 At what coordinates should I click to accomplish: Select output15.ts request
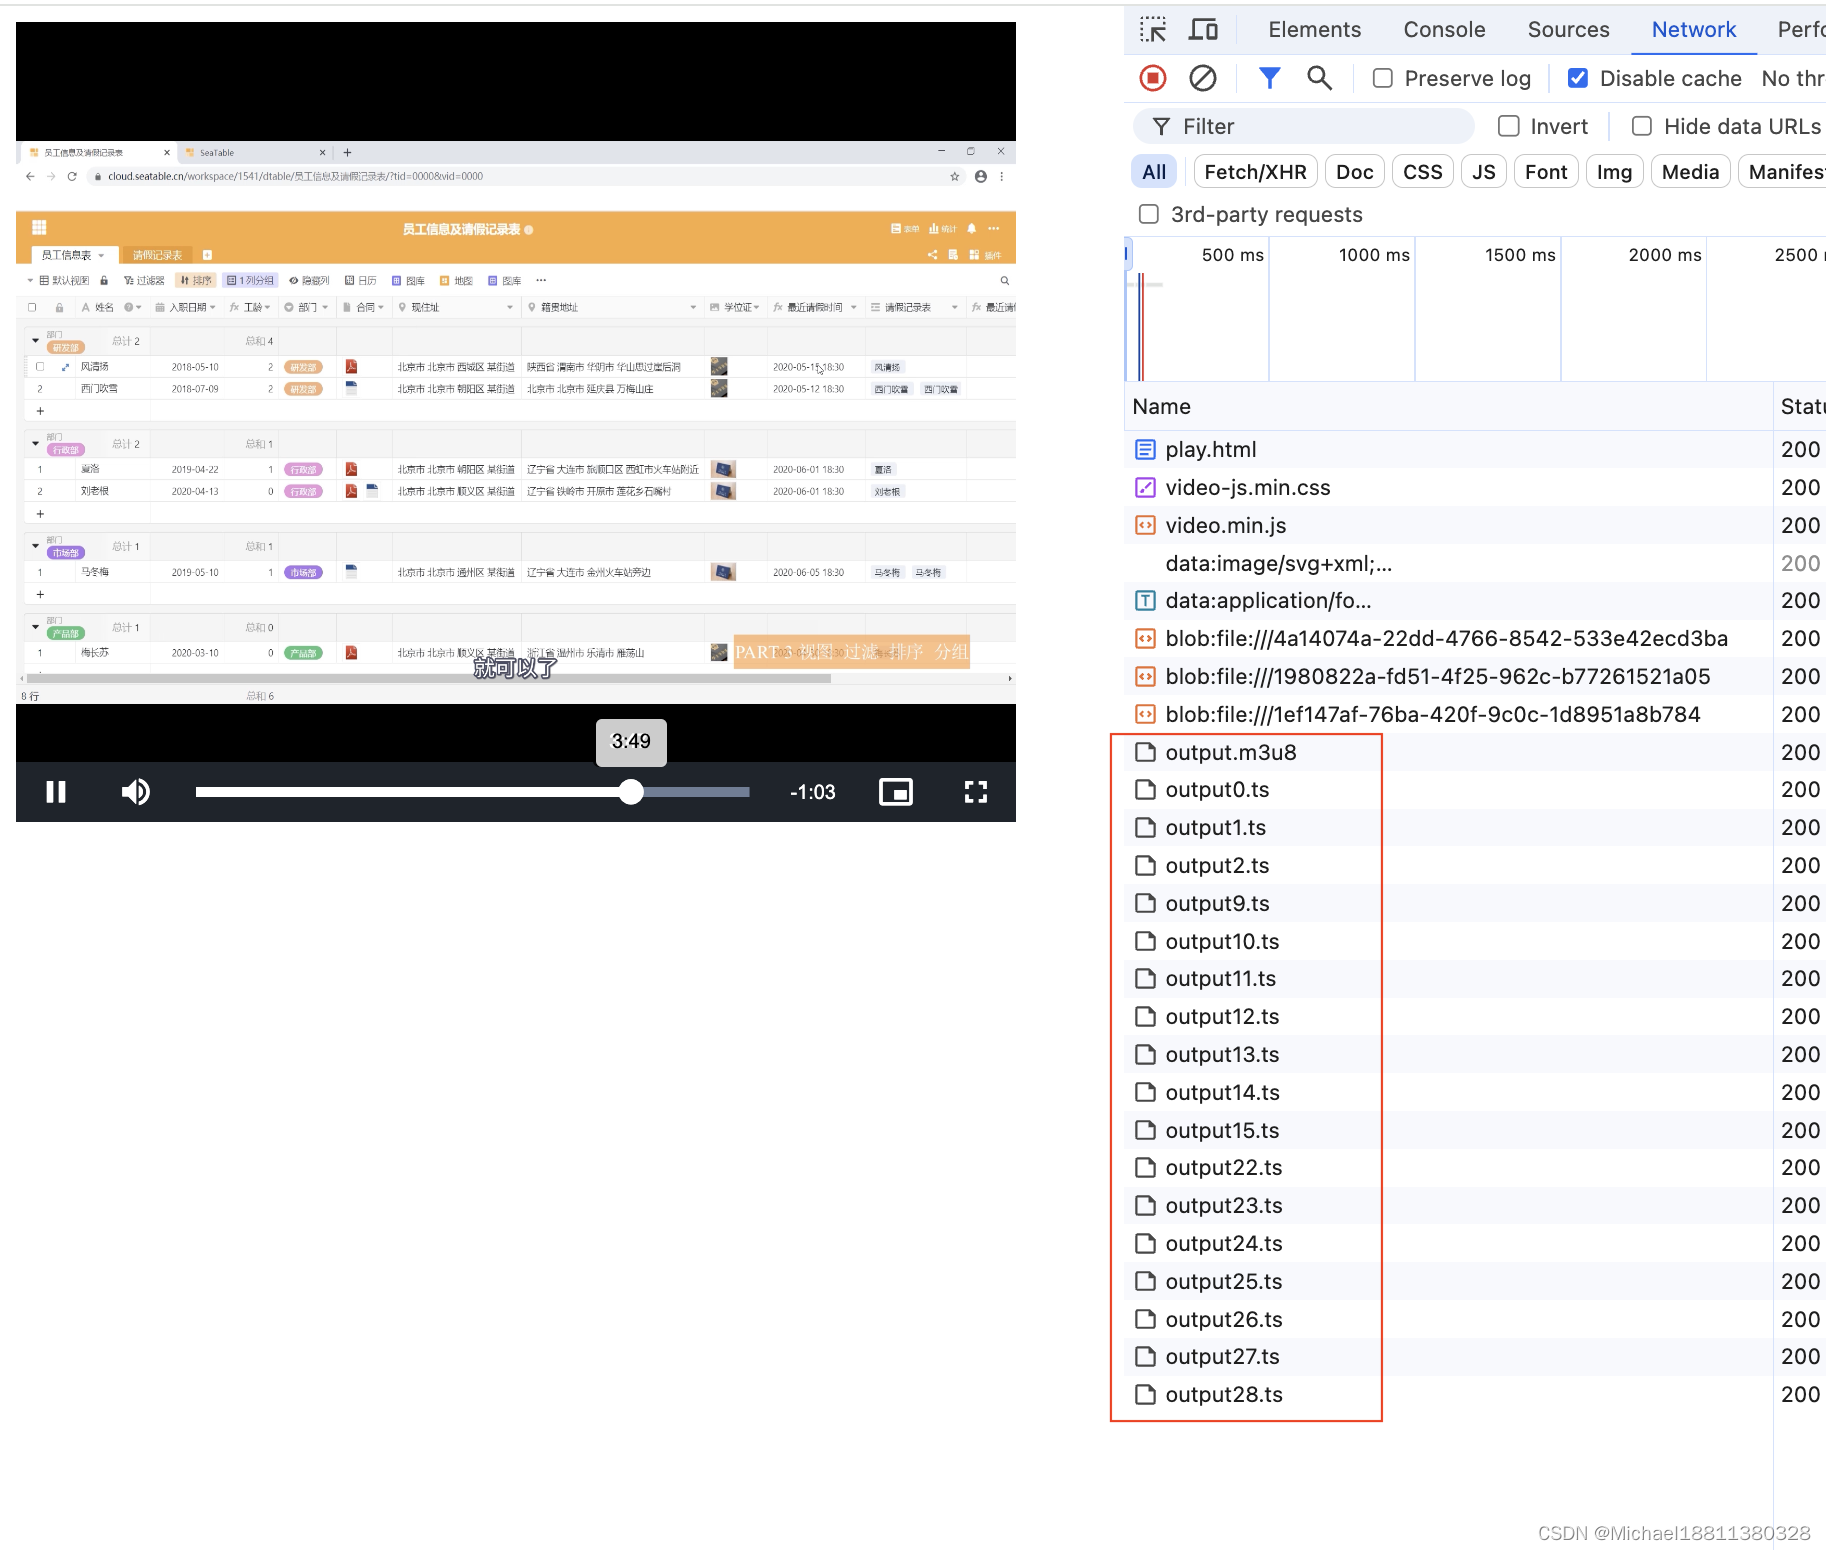pyautogui.click(x=1448, y=1130)
